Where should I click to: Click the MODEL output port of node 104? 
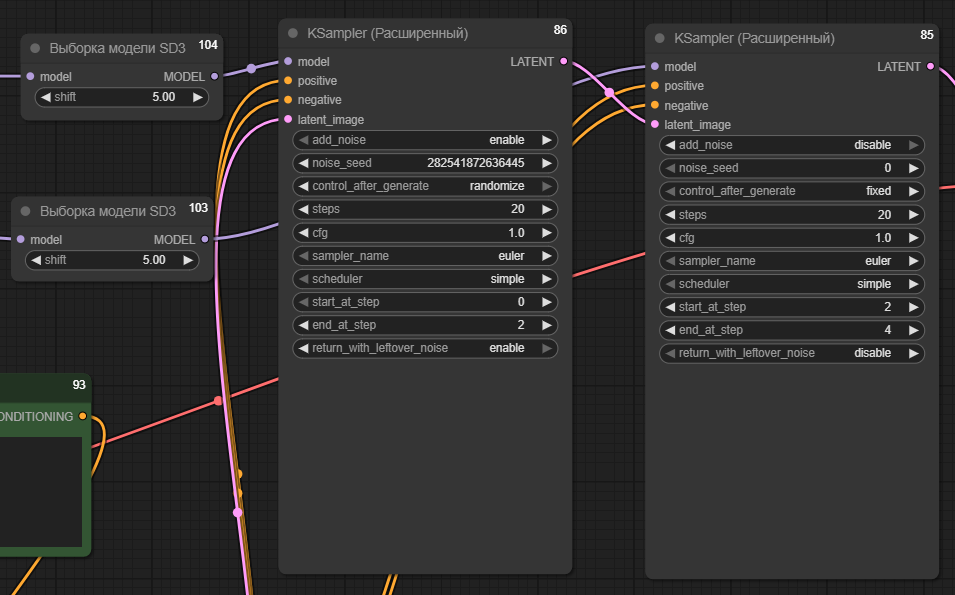214,76
